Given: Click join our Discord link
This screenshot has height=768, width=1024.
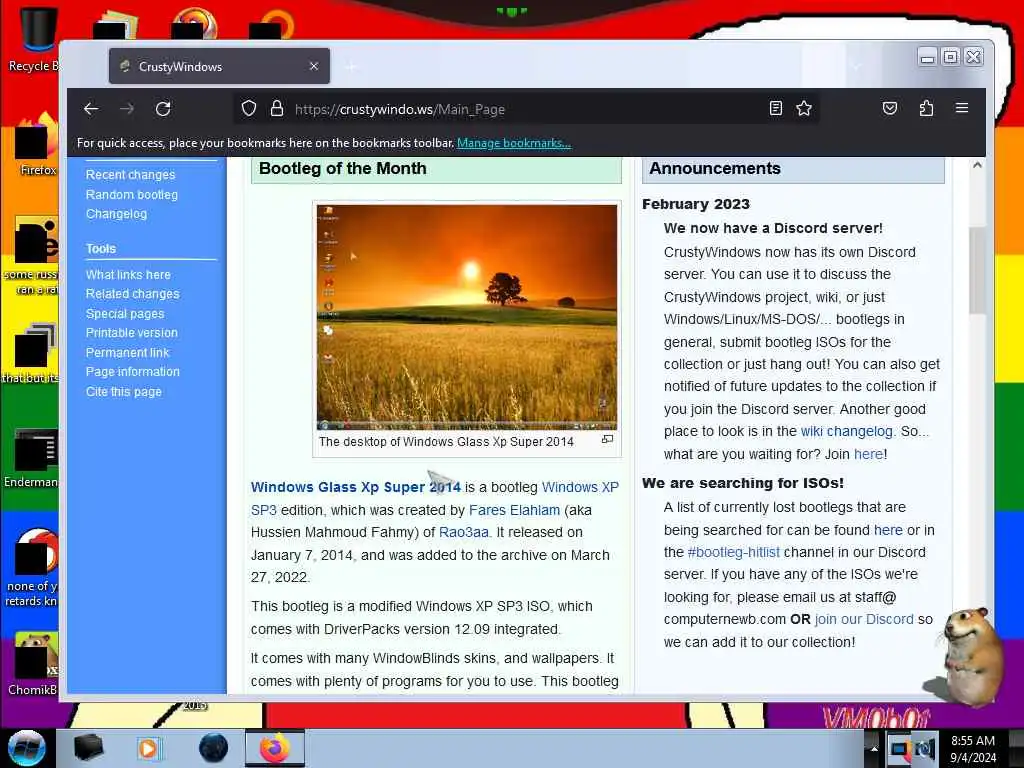Looking at the screenshot, I should [x=864, y=619].
